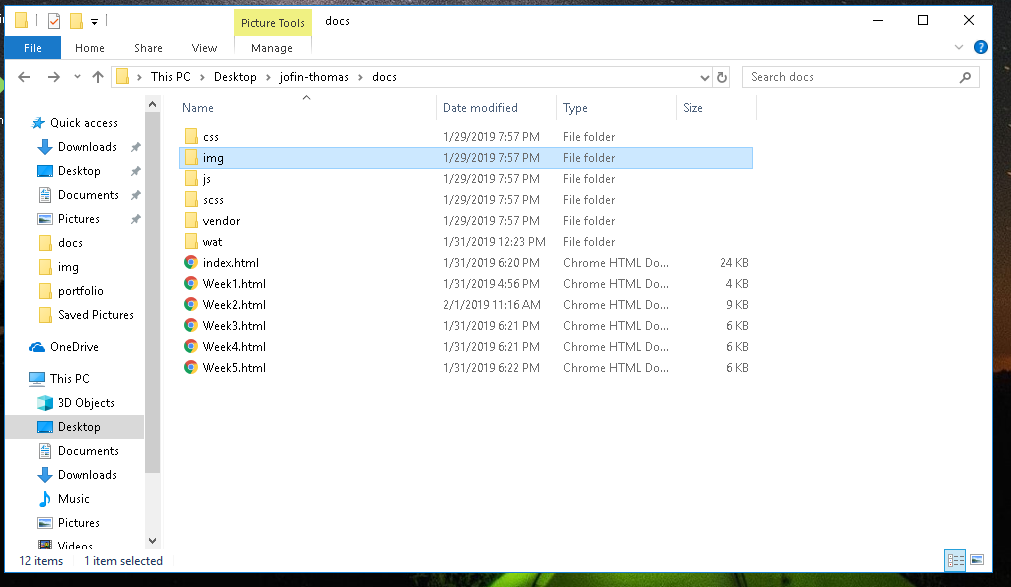Expand the ribbon with the chevron
The width and height of the screenshot is (1011, 587).
point(959,47)
